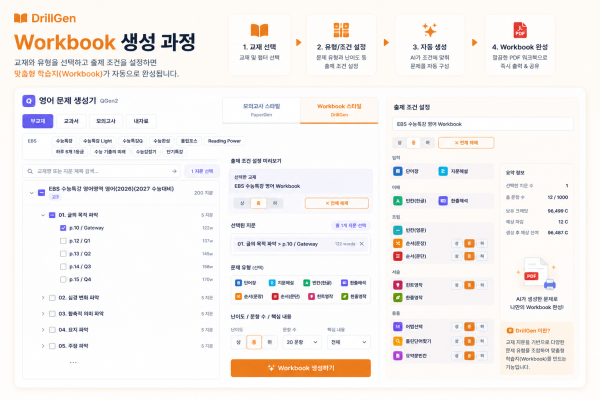Uncheck the p.10 / Gateway checkbox

click(x=63, y=228)
